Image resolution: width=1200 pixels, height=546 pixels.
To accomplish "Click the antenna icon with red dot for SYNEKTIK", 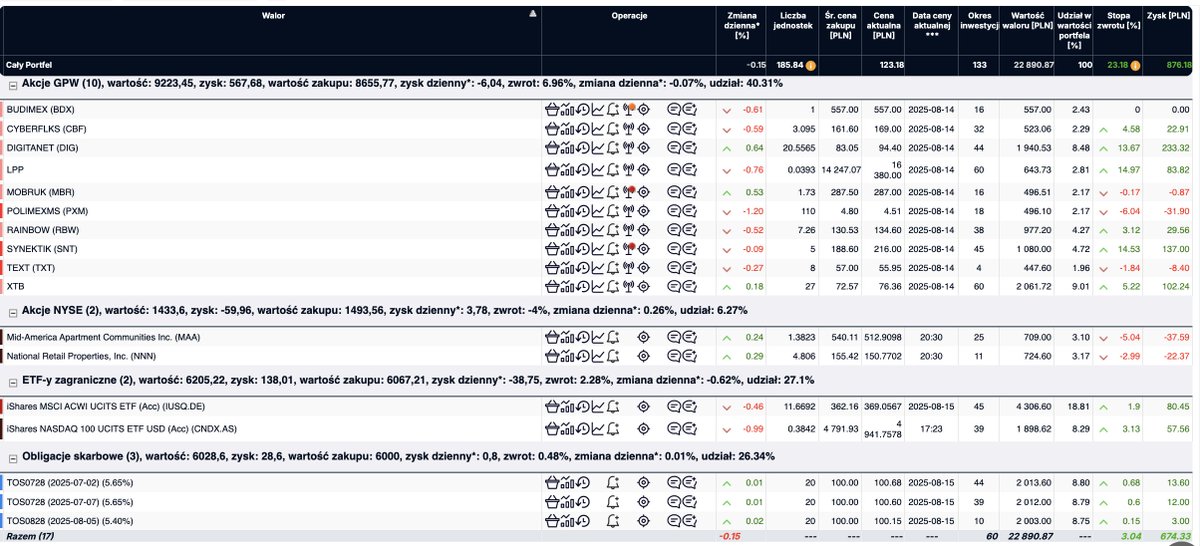I will click(x=629, y=248).
